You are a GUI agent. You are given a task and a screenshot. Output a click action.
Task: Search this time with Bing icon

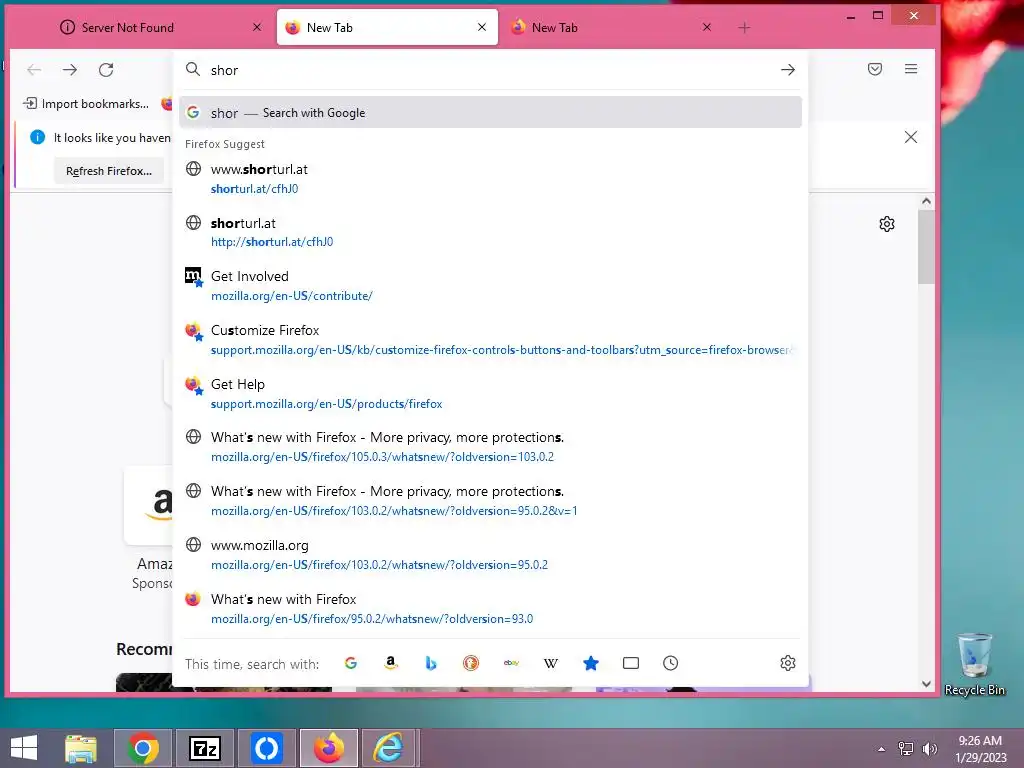(x=430, y=664)
